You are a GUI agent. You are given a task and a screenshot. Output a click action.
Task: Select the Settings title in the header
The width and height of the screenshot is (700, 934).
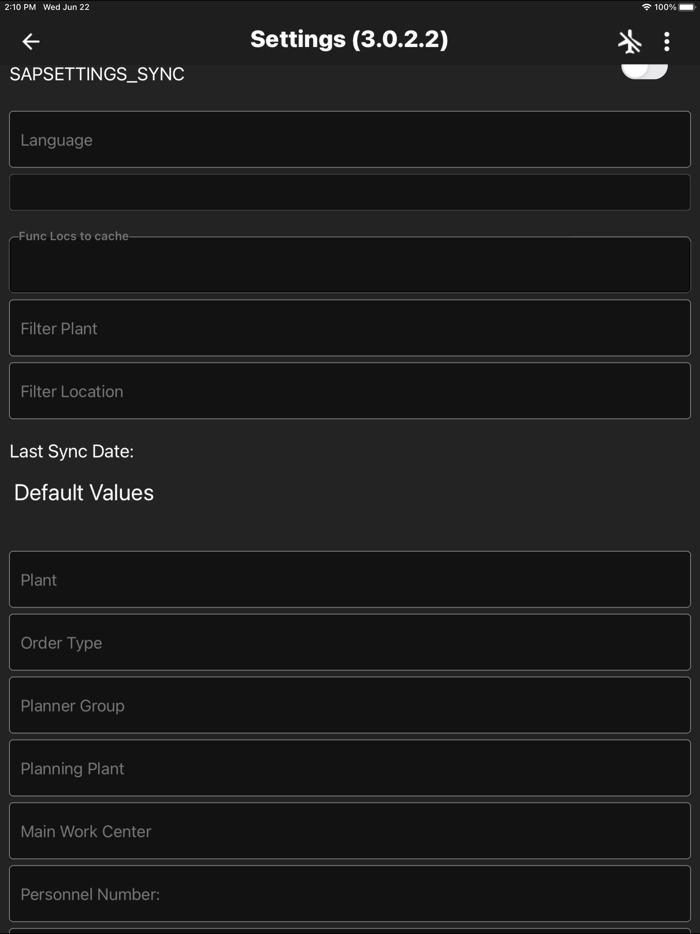349,40
